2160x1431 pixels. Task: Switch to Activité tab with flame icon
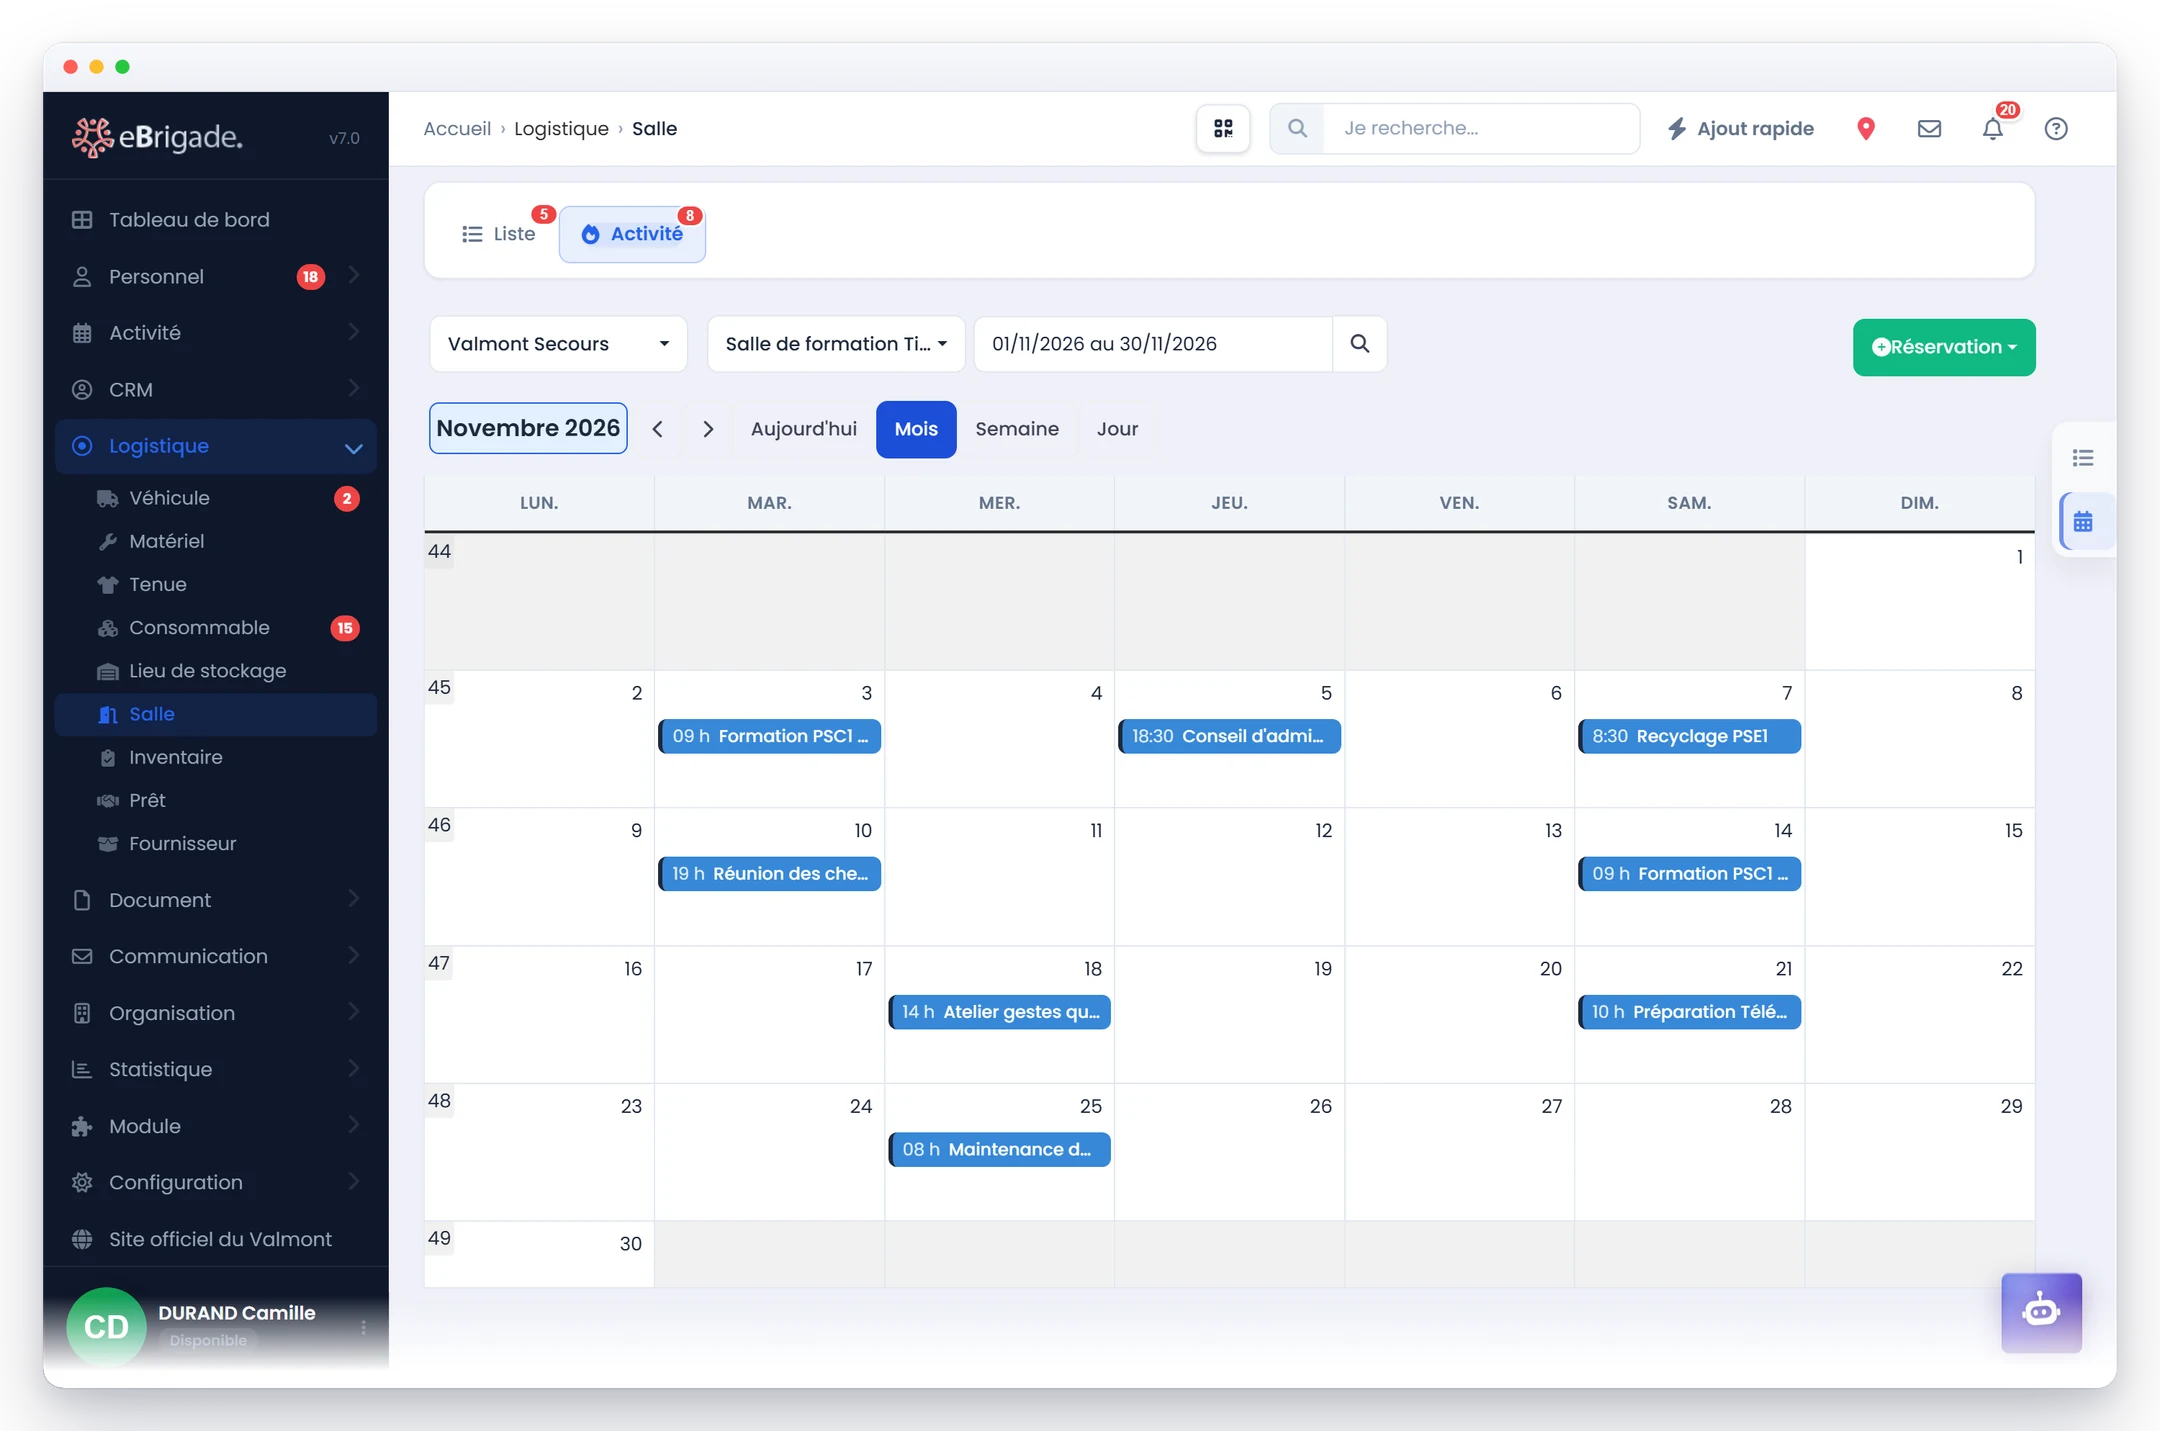click(632, 234)
